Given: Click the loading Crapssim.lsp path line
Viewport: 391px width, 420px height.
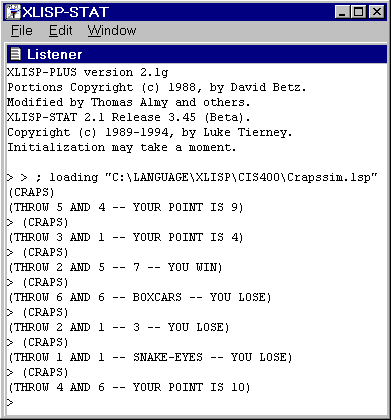Looking at the screenshot, I should point(192,177).
